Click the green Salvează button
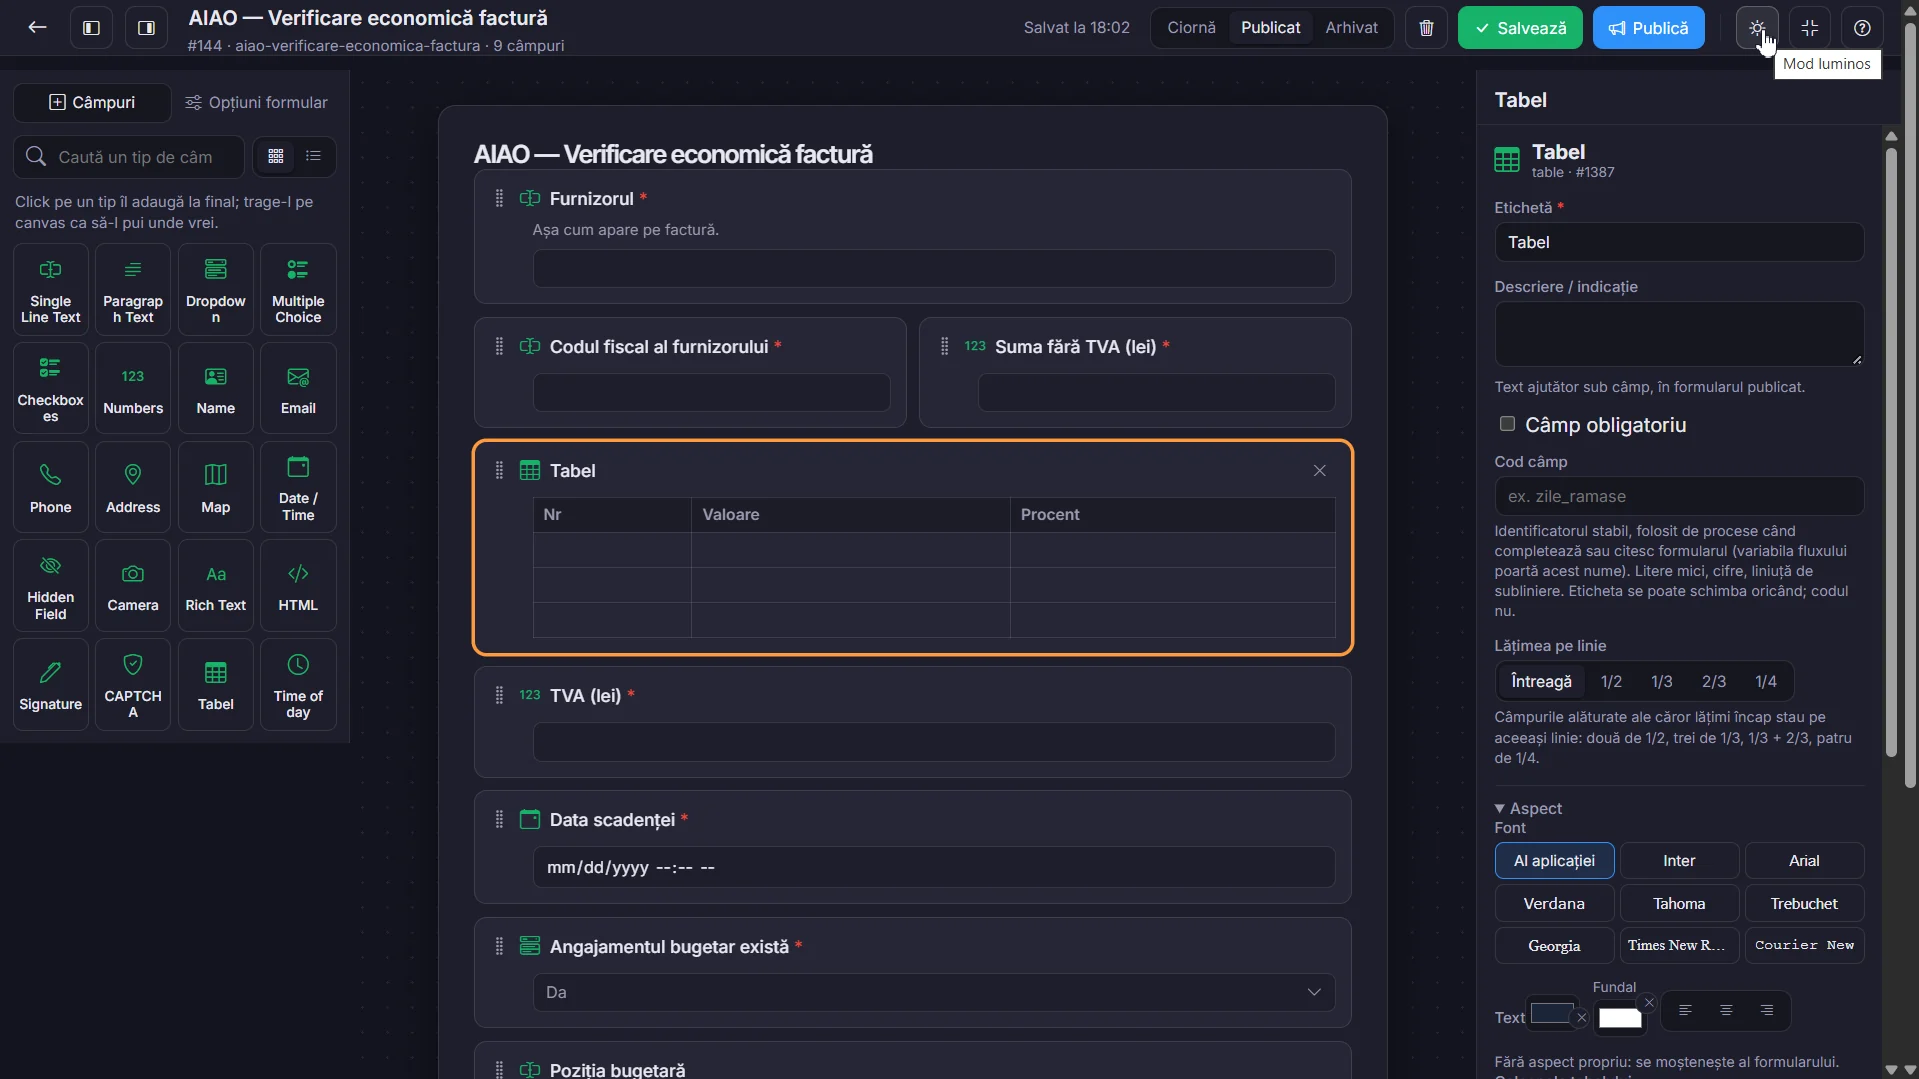Screen dimensions: 1919x1079 pyautogui.click(x=1520, y=28)
